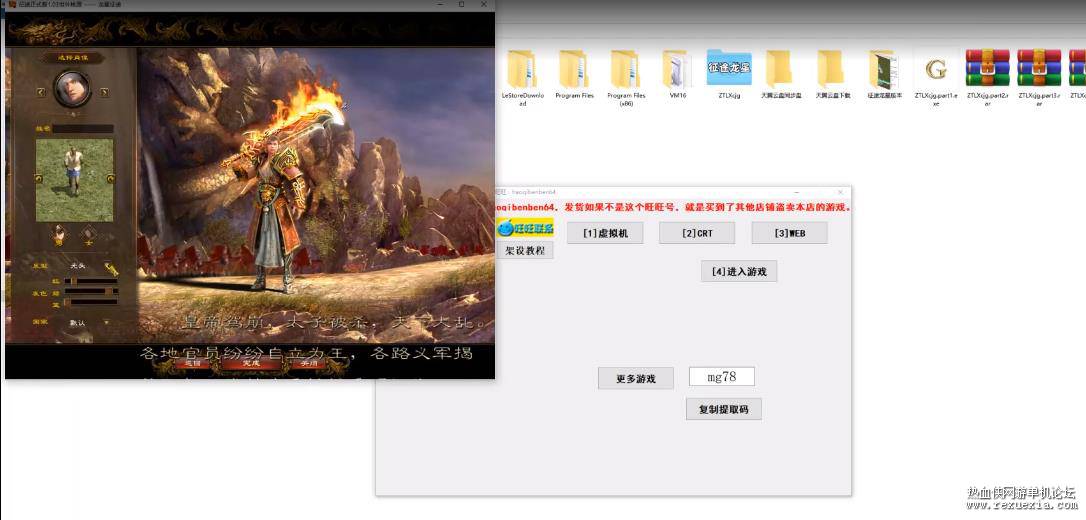Open the Program Files folder

click(x=574, y=75)
